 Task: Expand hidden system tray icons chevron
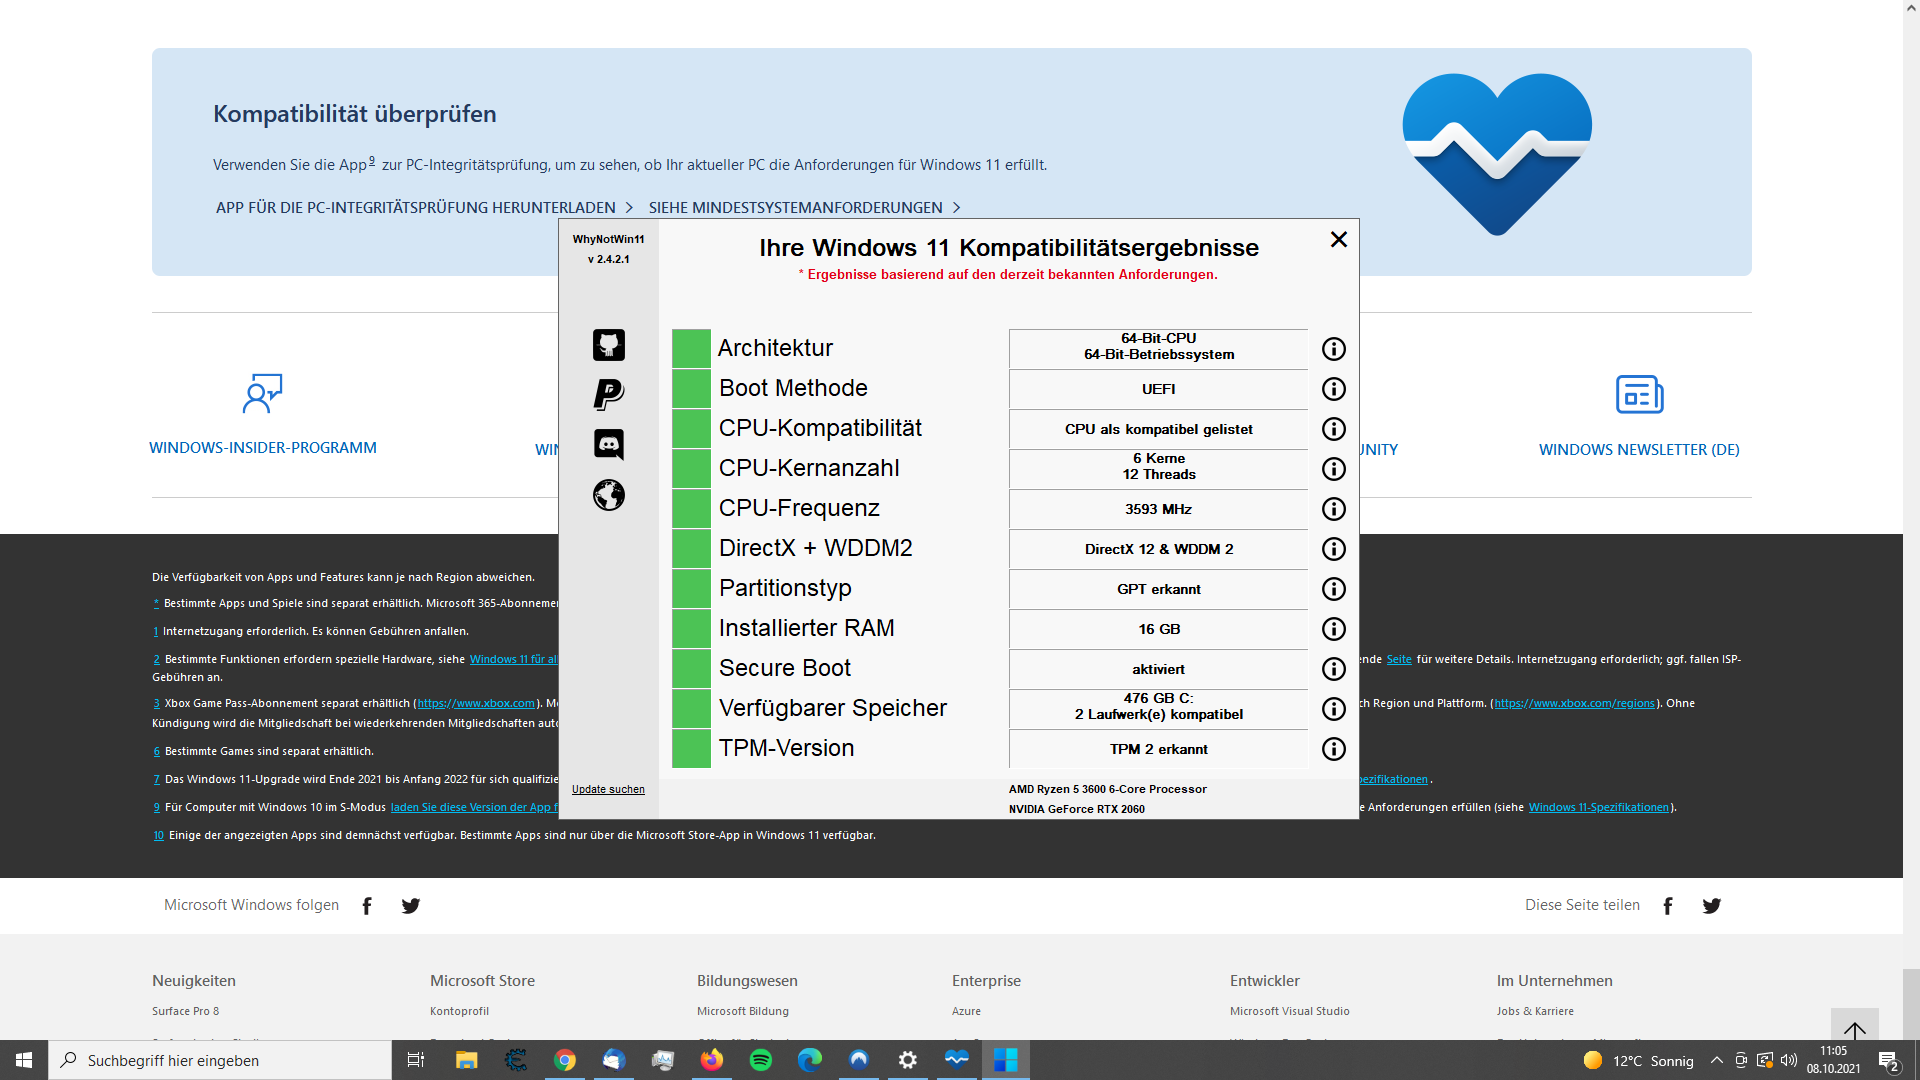pos(1717,1060)
